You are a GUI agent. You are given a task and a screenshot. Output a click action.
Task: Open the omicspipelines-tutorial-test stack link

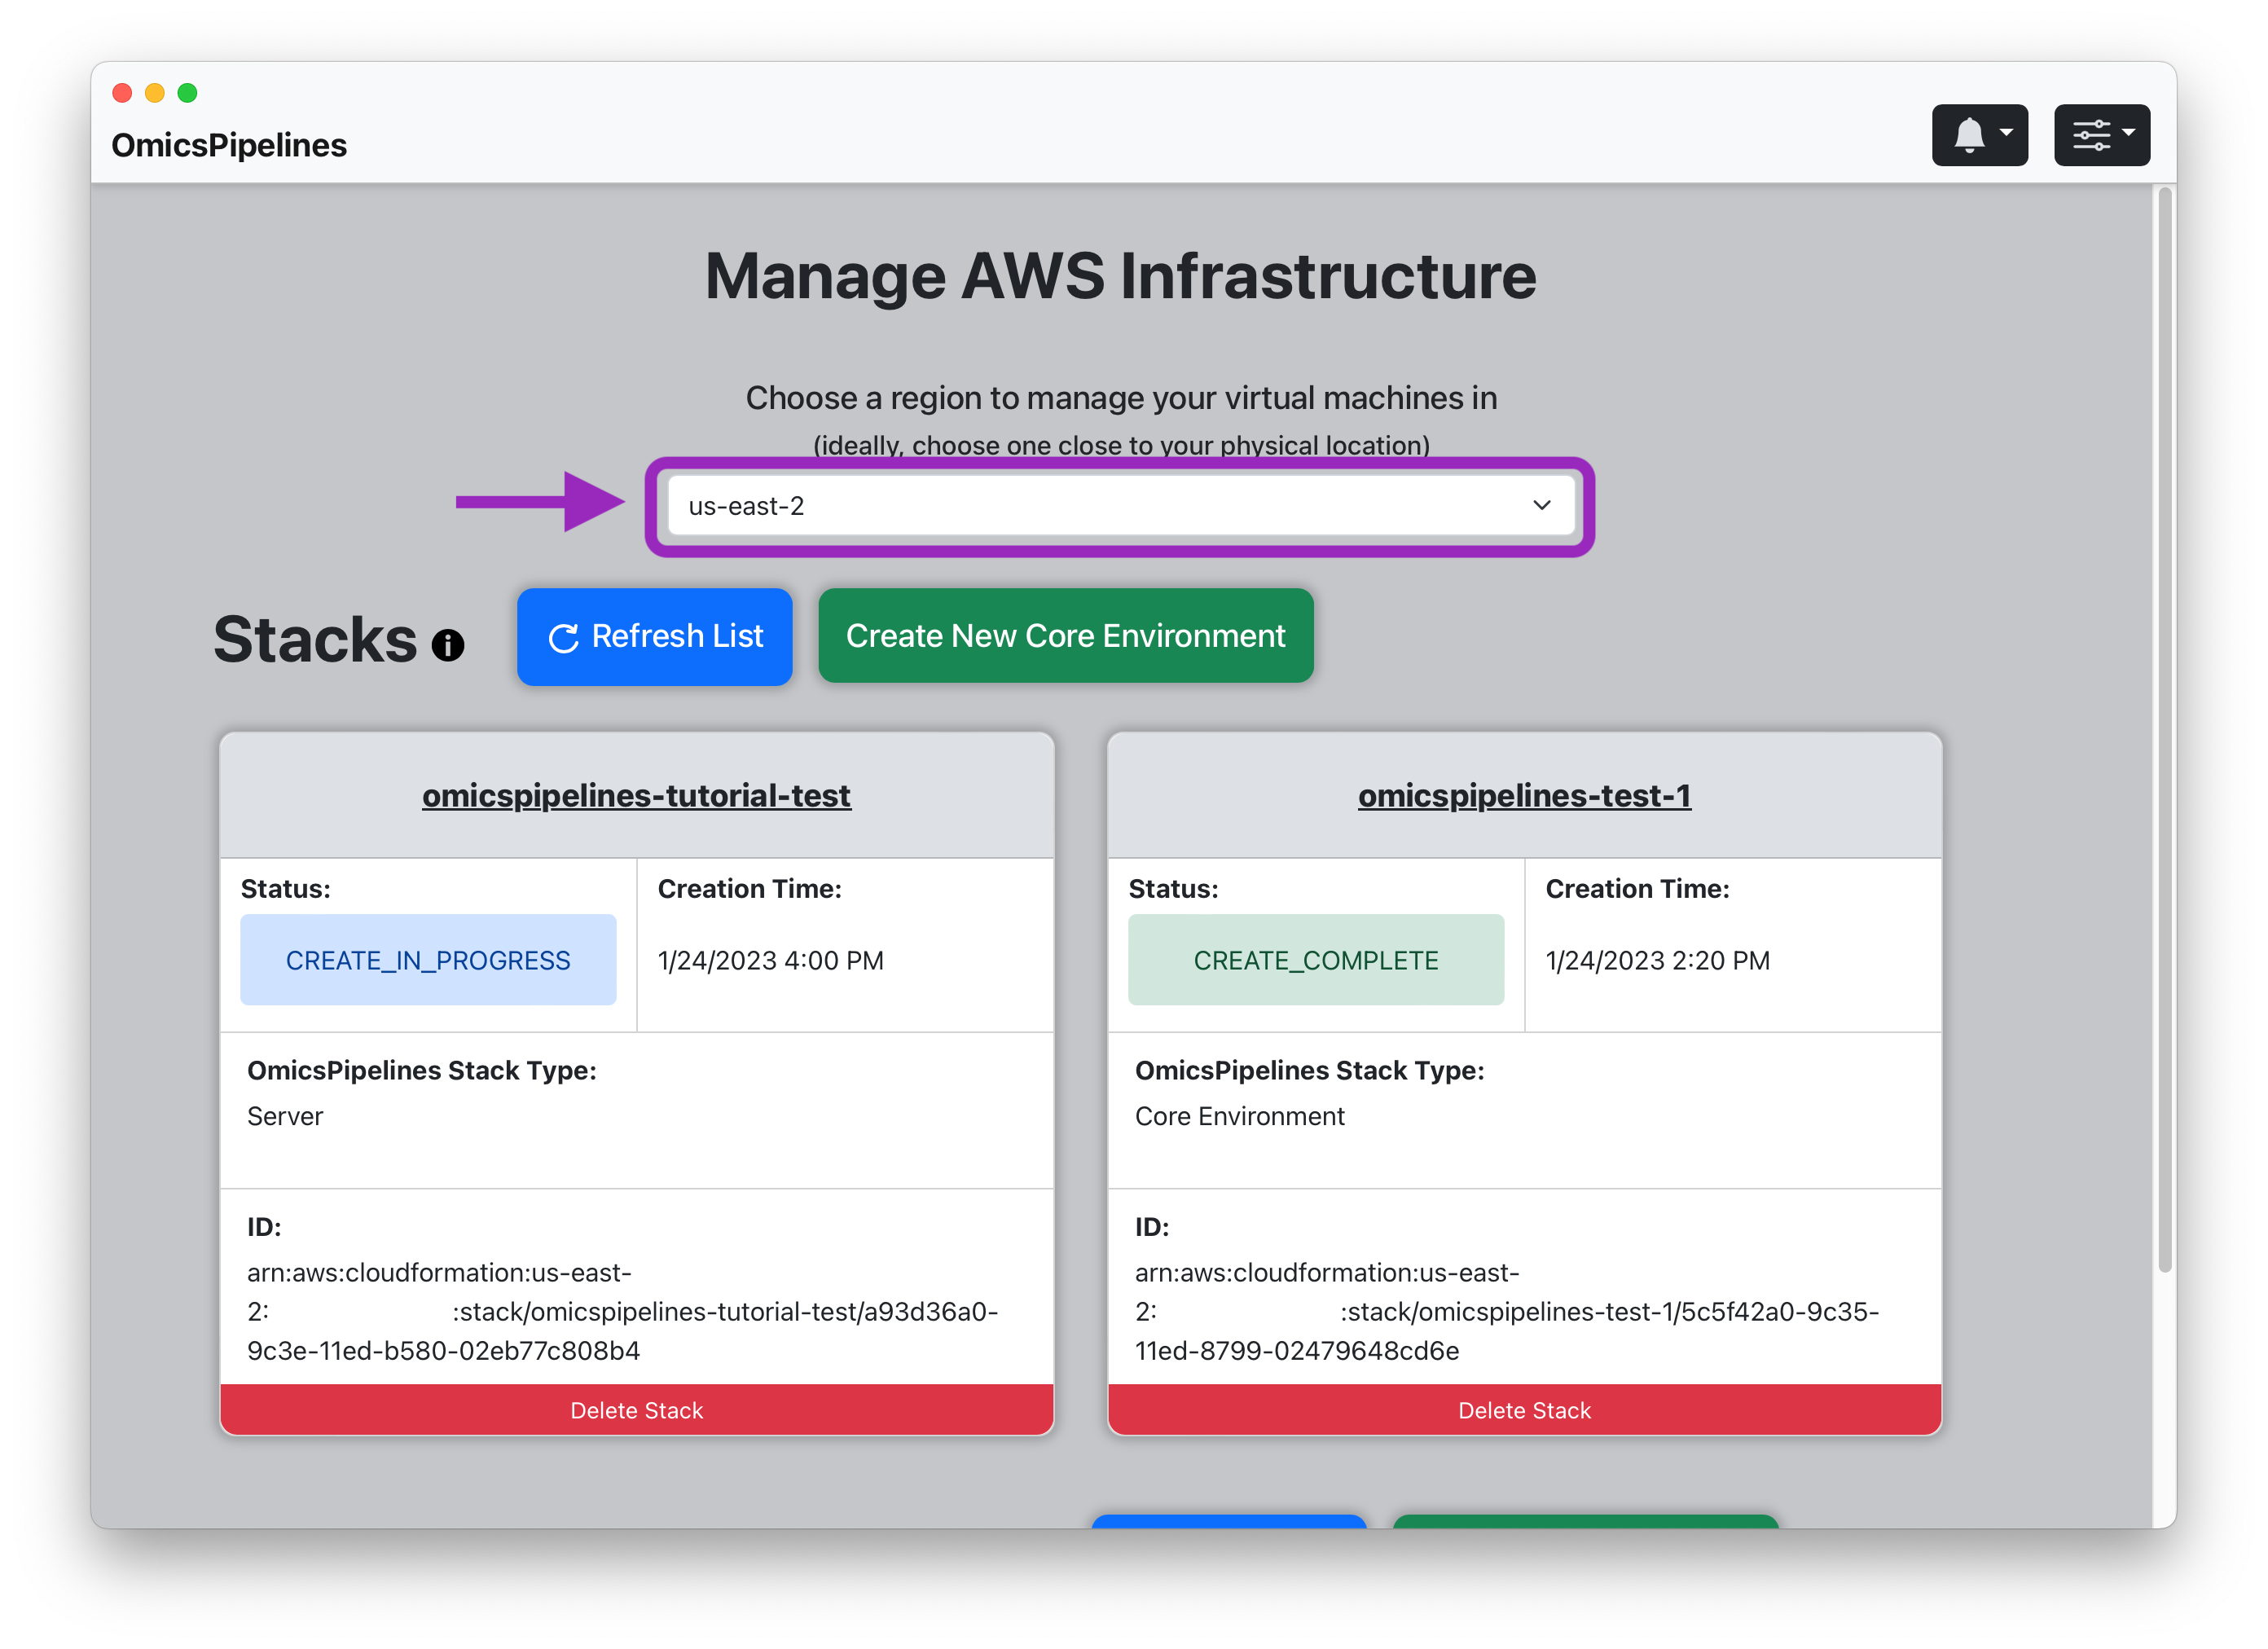[x=636, y=795]
